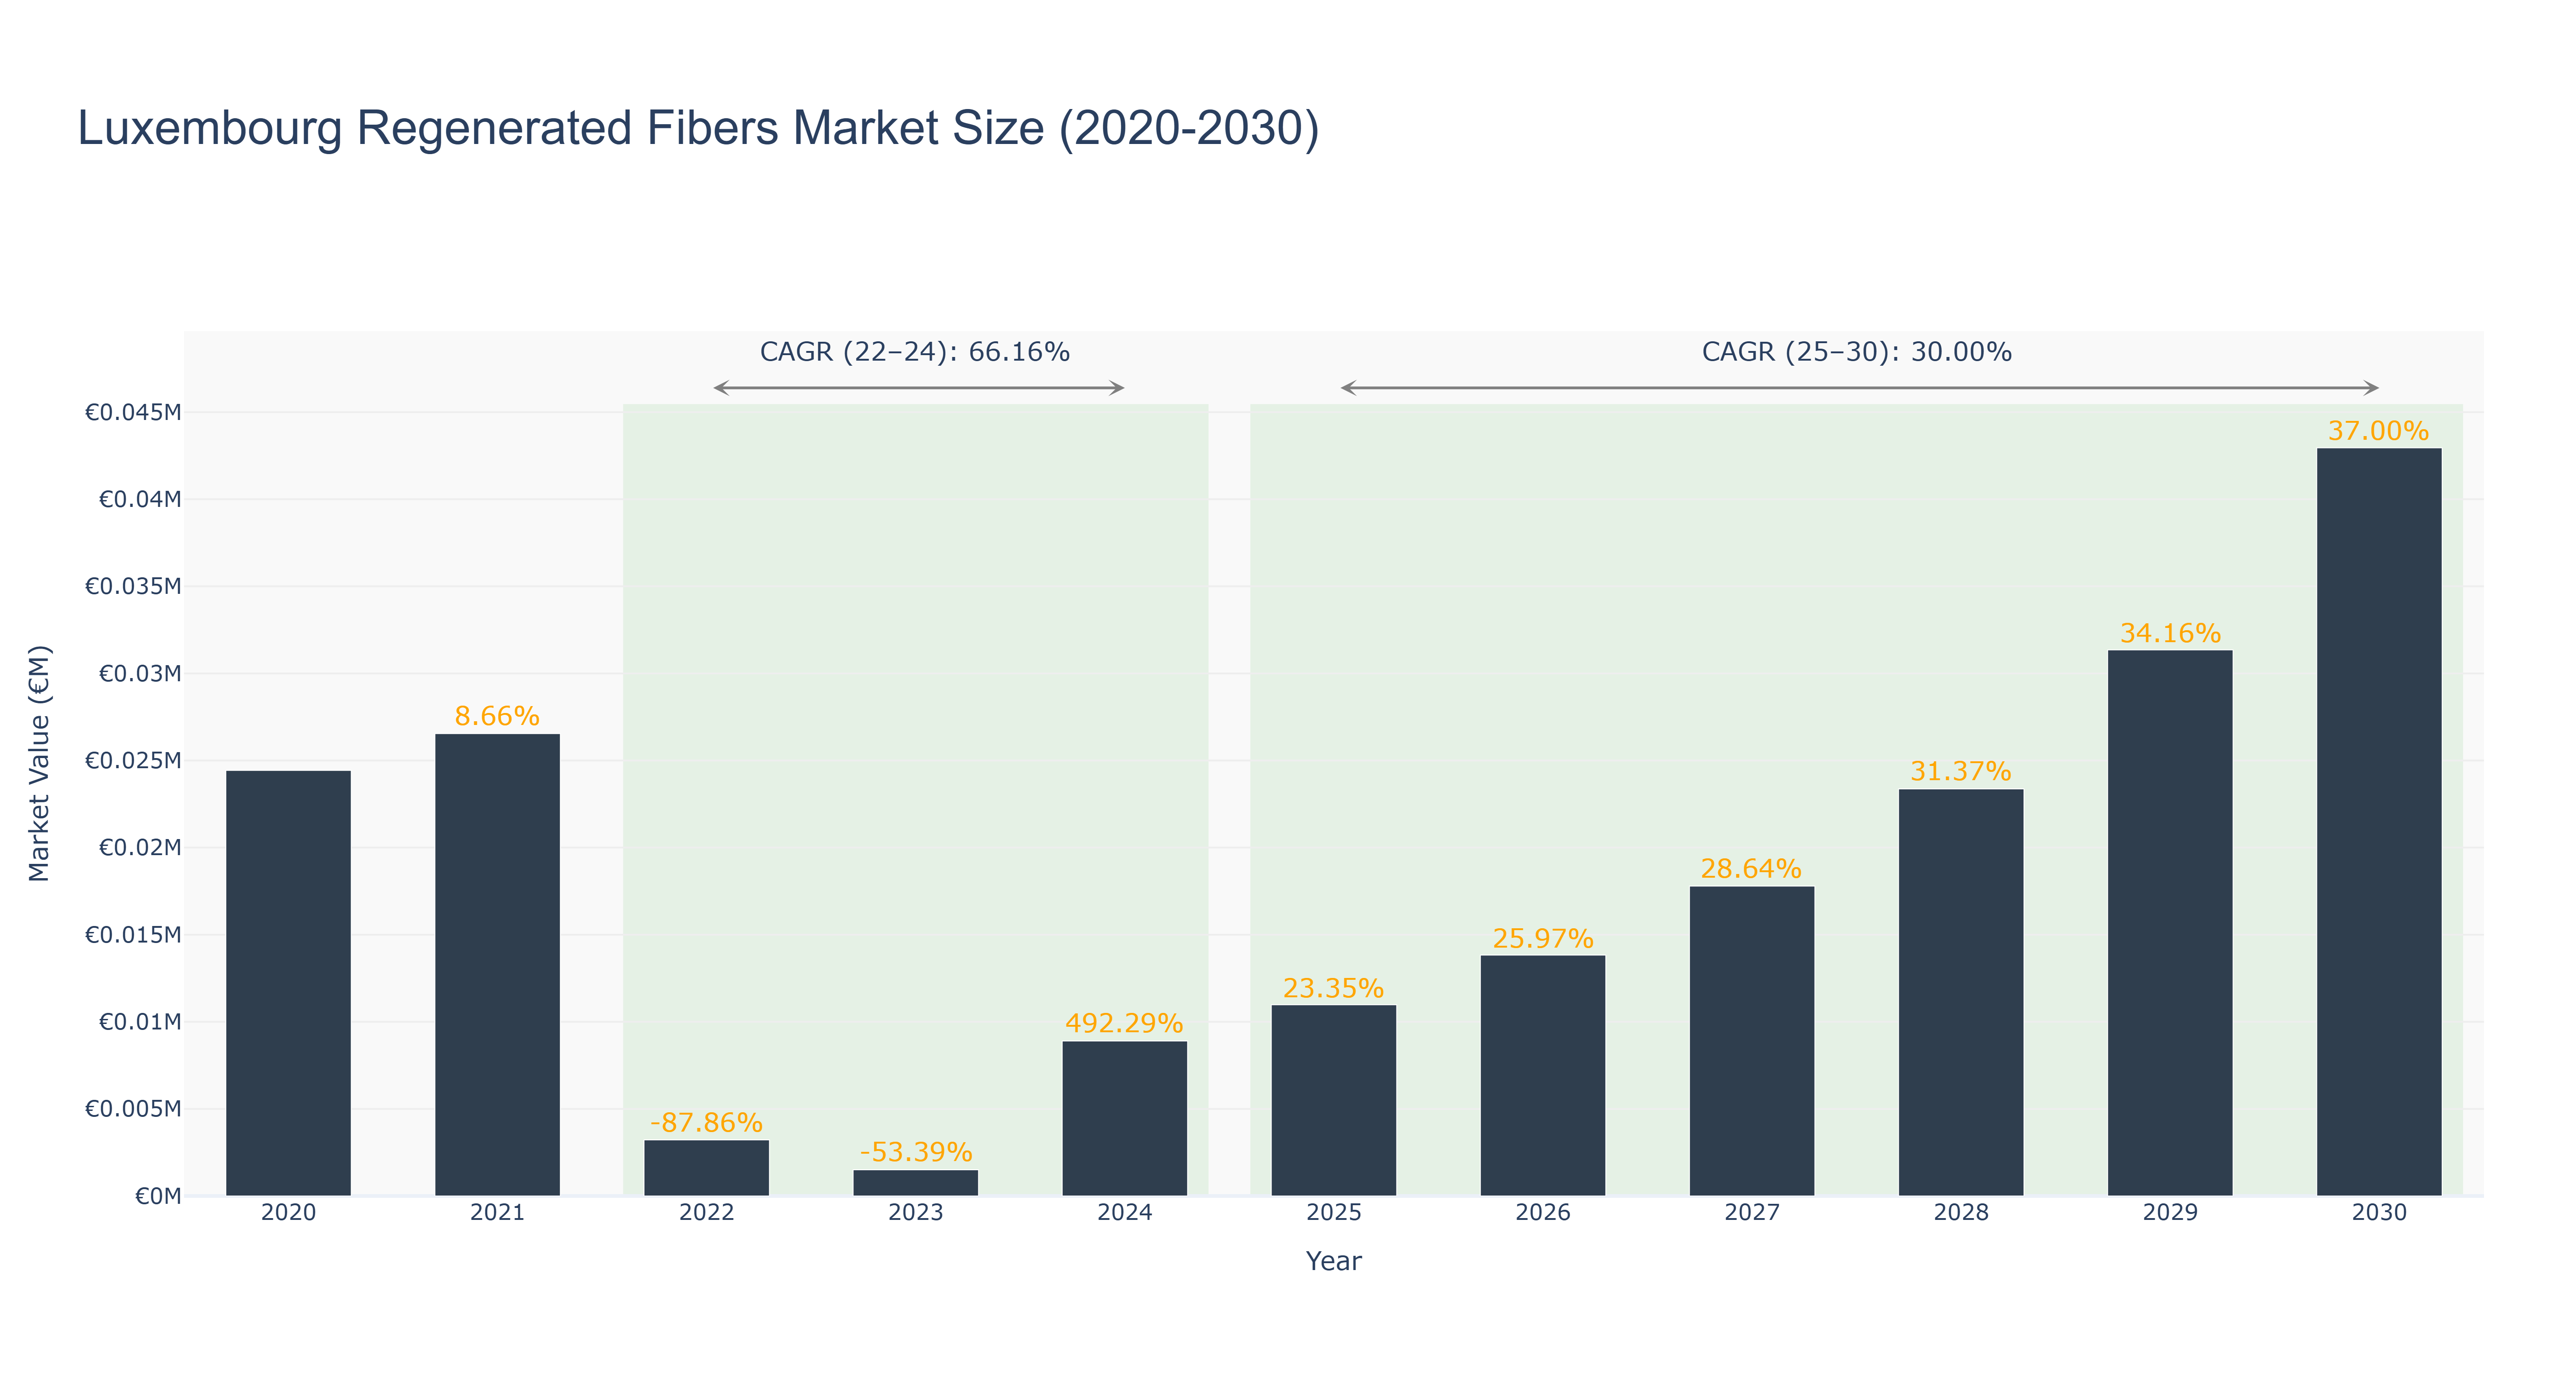
Task: Click the €0.04M y-axis tick label
Action: (x=140, y=499)
